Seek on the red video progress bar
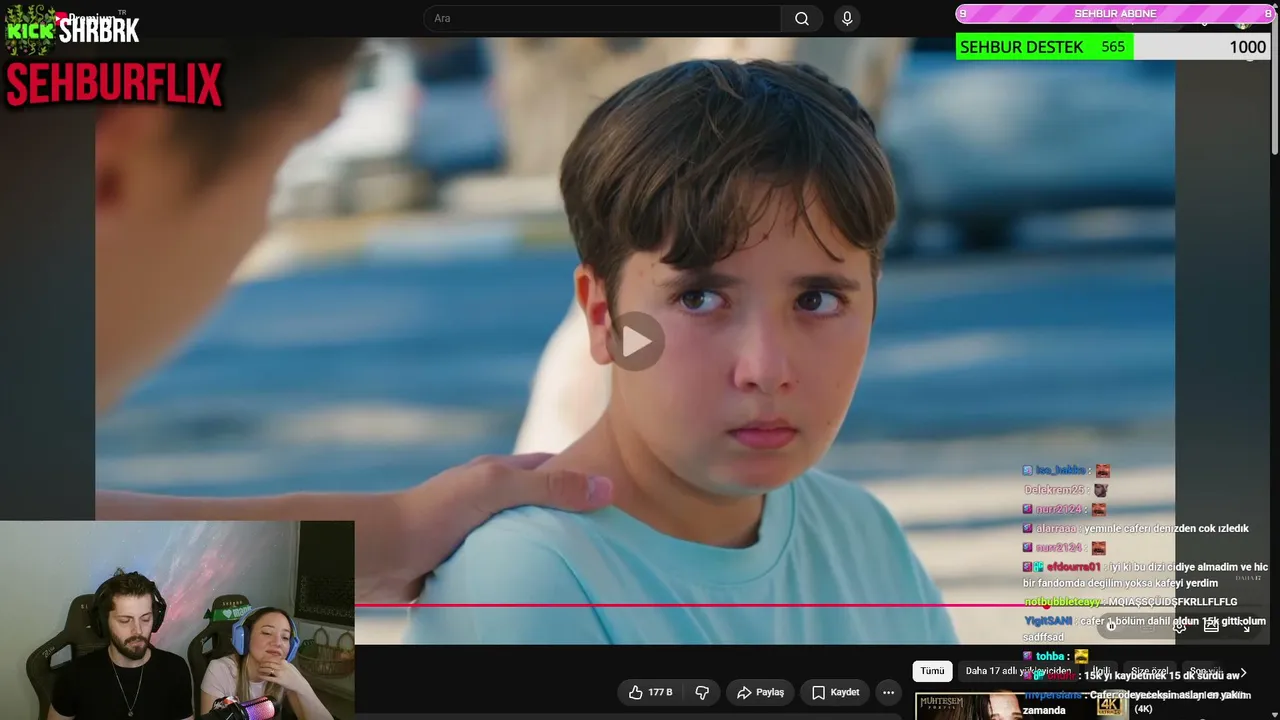This screenshot has height=720, width=1280. (700, 605)
